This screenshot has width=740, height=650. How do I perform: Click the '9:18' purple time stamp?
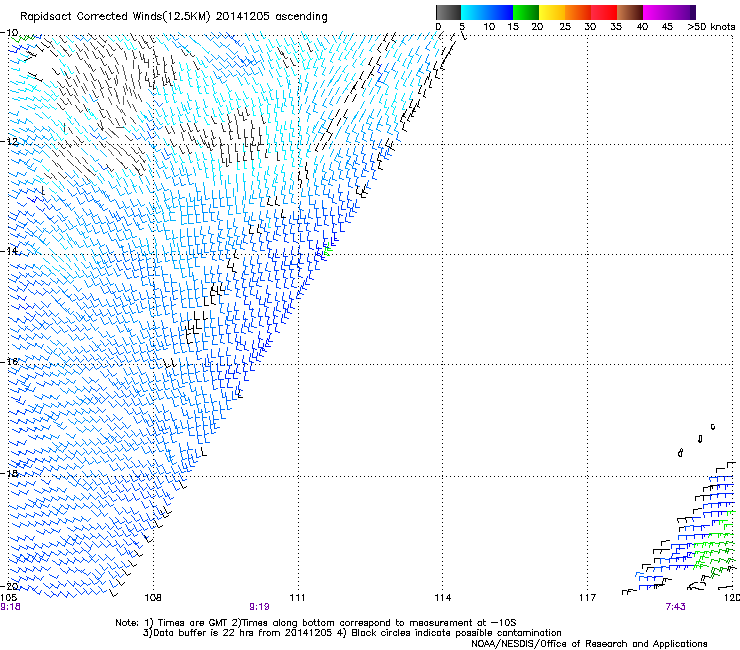coord(10,607)
